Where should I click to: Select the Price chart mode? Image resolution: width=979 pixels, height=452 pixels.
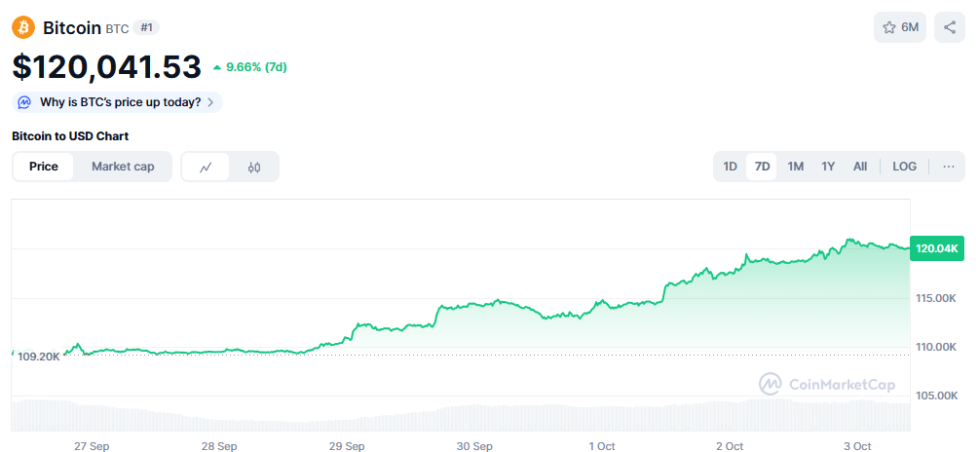coord(44,166)
